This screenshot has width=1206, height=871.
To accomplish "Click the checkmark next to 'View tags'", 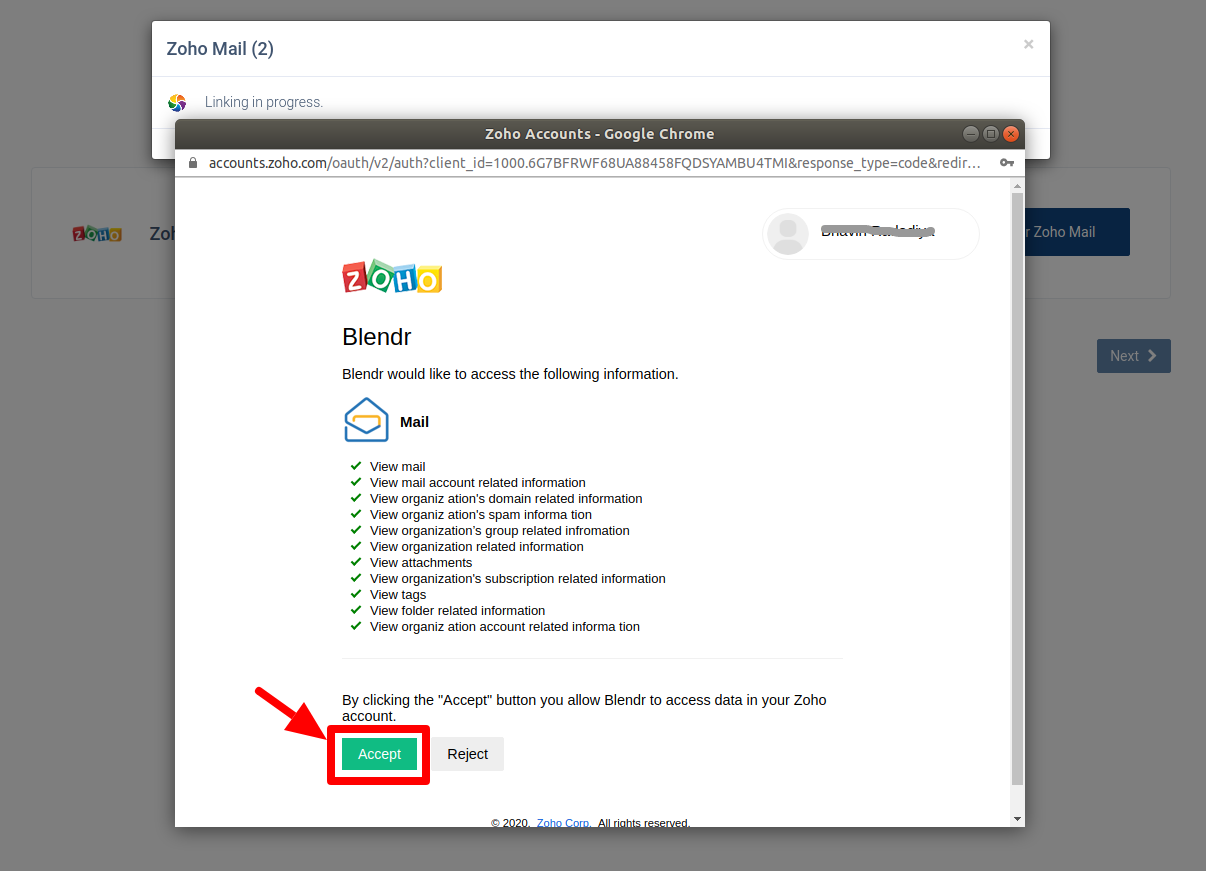I will pyautogui.click(x=356, y=594).
